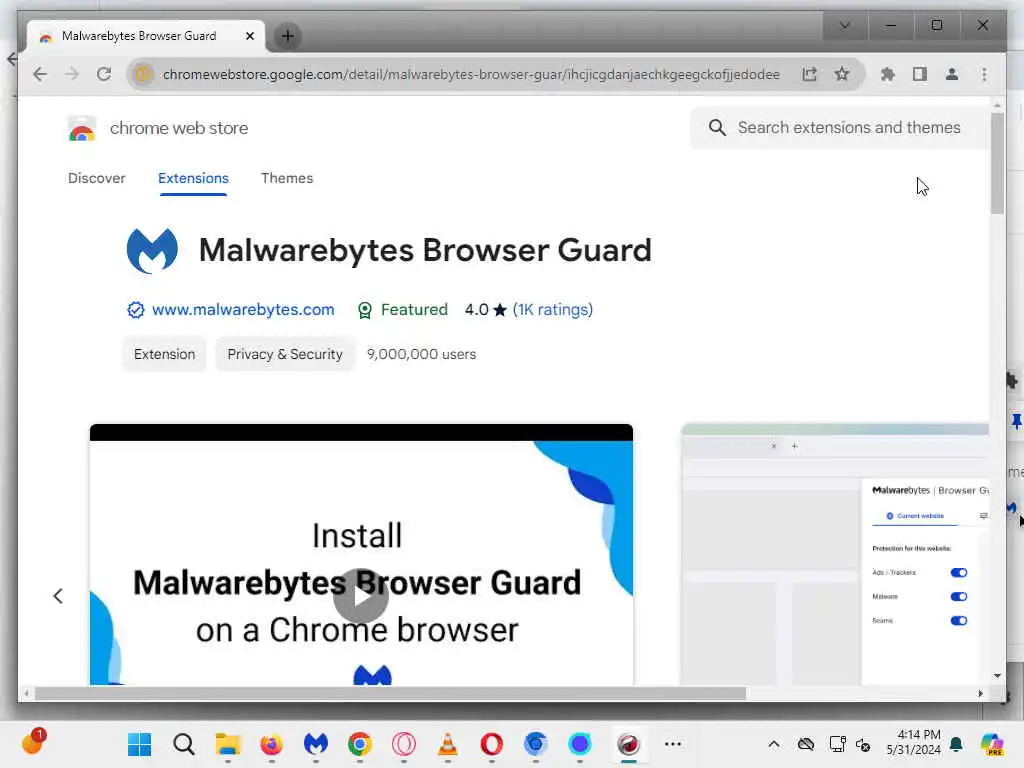Image resolution: width=1024 pixels, height=768 pixels.
Task: Show more taskbar apps with ellipsis
Action: (x=673, y=744)
